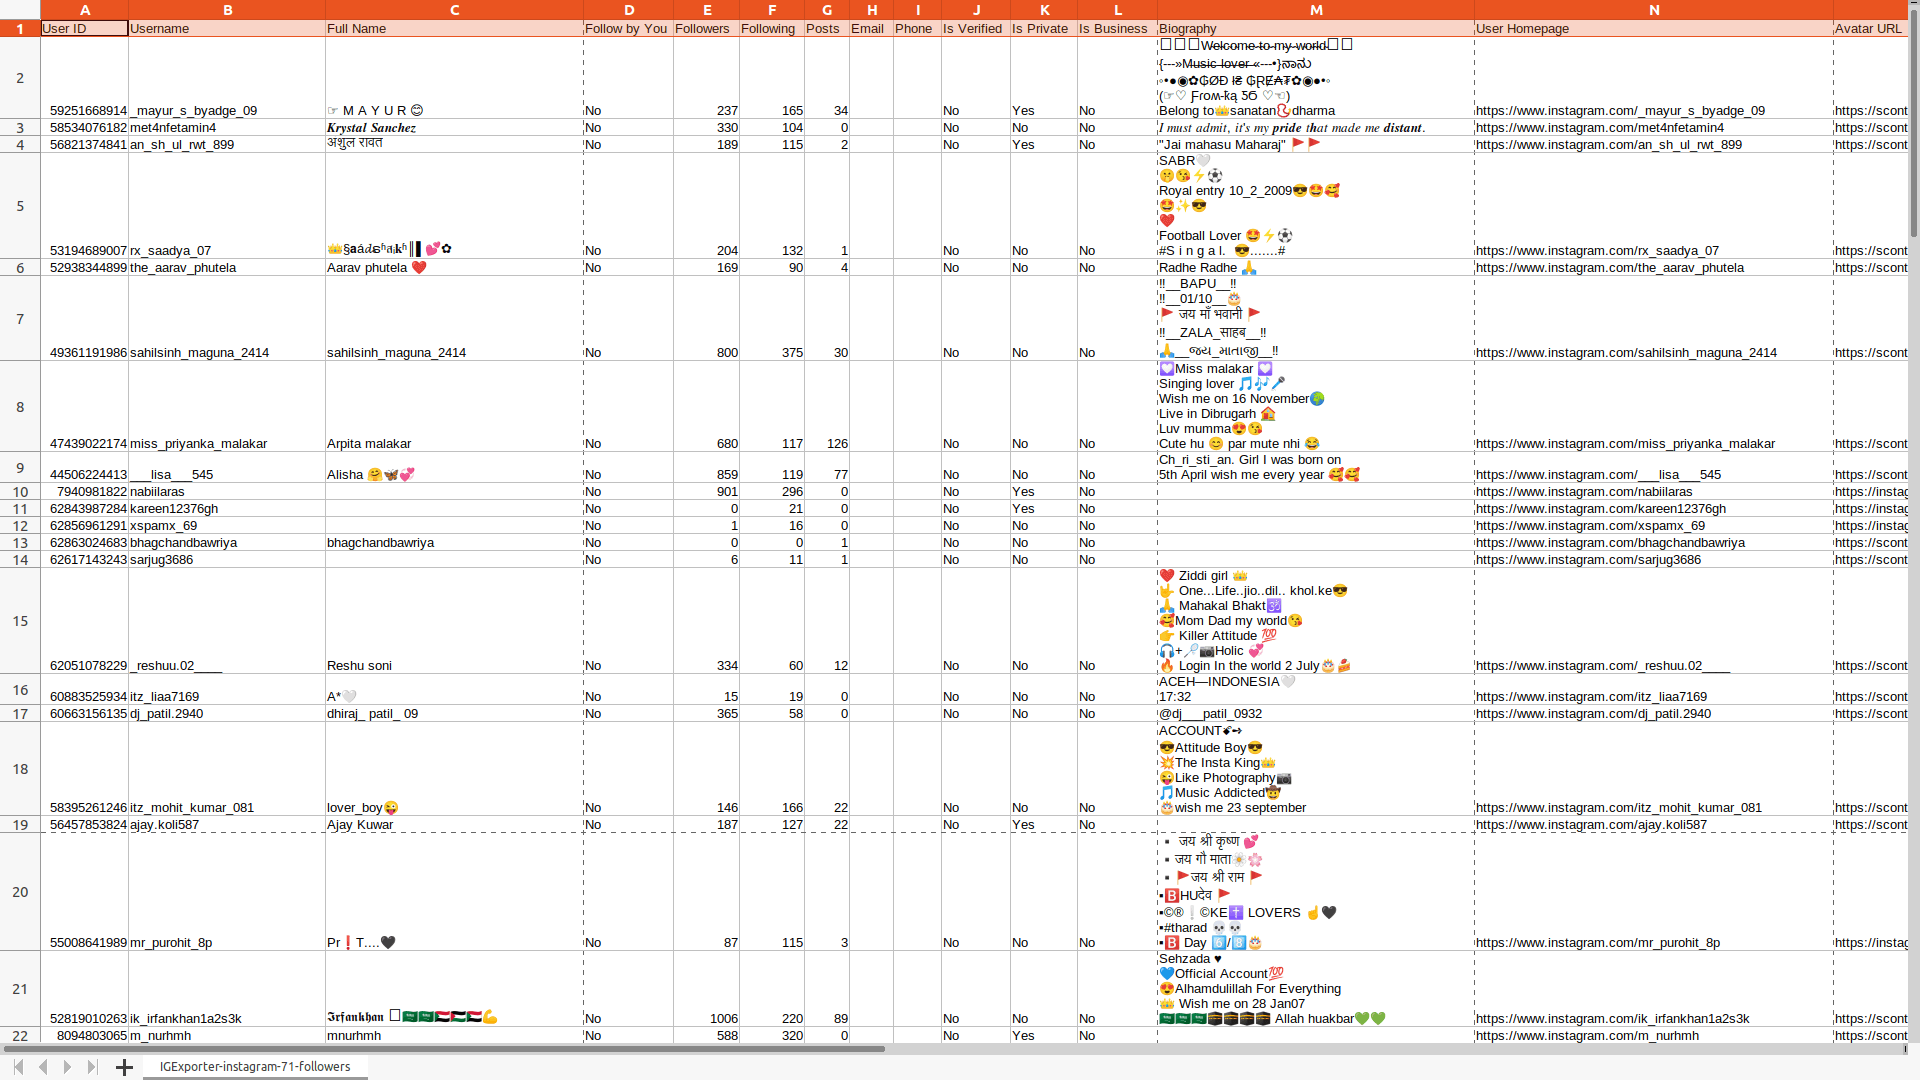Open homepage link for met4nfetamin4
Viewport: 1920px width, 1080px height.
(1599, 128)
